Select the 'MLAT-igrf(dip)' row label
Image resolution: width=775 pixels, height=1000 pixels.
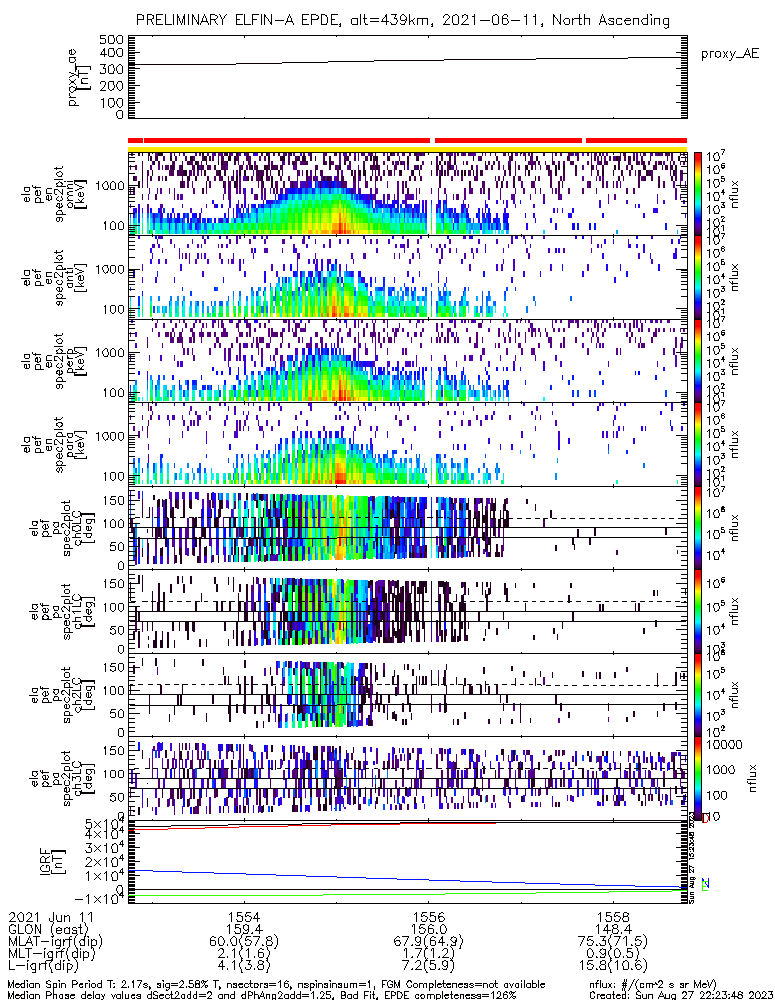pyautogui.click(x=55, y=941)
